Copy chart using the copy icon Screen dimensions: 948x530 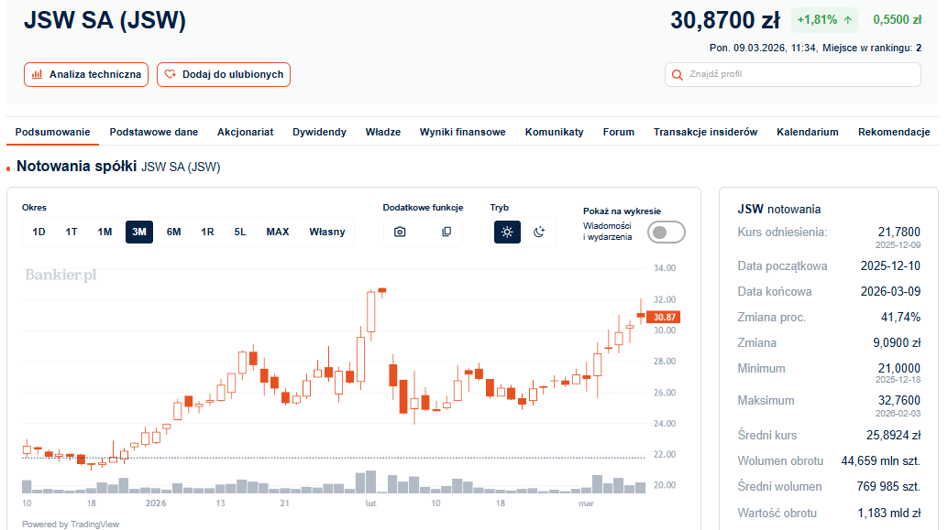(446, 232)
